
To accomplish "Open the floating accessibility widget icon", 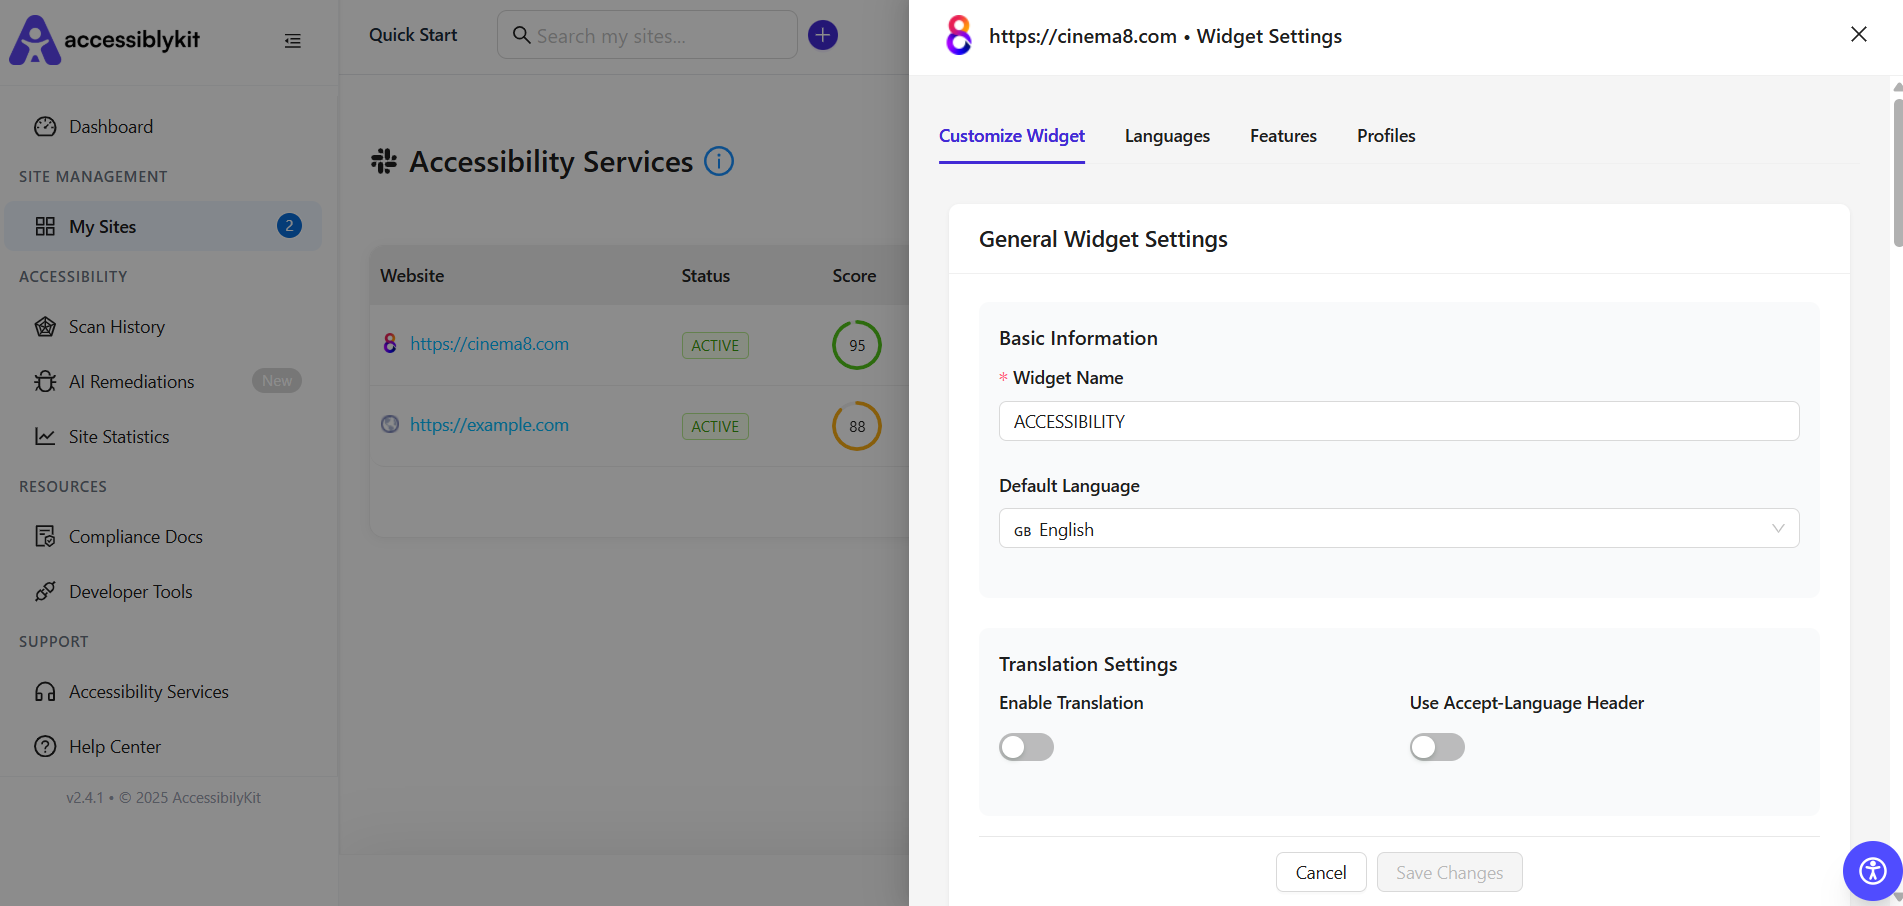I will point(1872,871).
